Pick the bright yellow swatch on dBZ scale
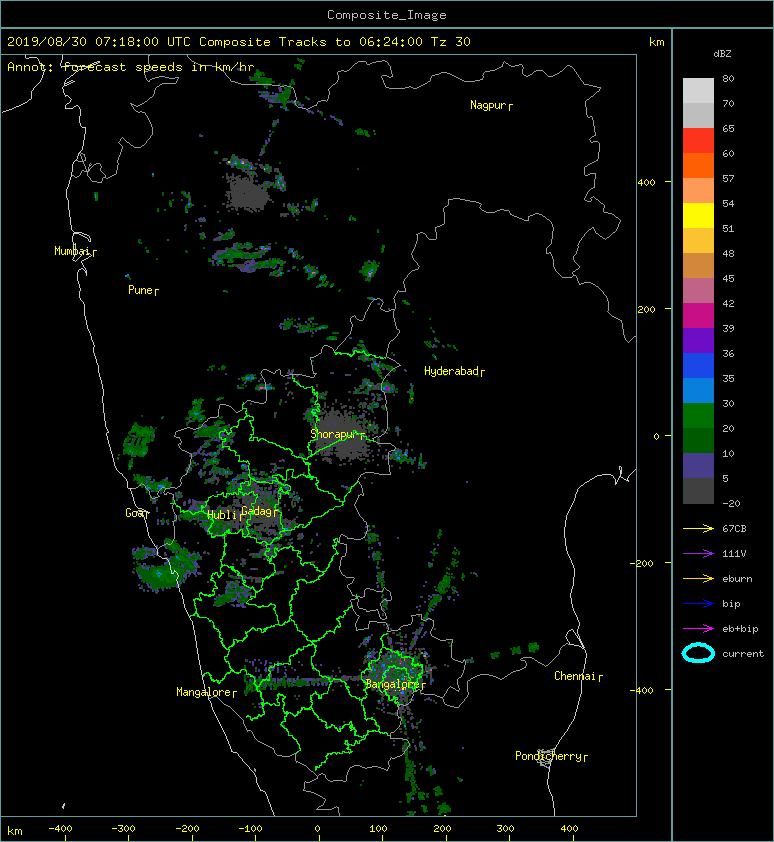Viewport: 774px width, 842px height. [698, 216]
